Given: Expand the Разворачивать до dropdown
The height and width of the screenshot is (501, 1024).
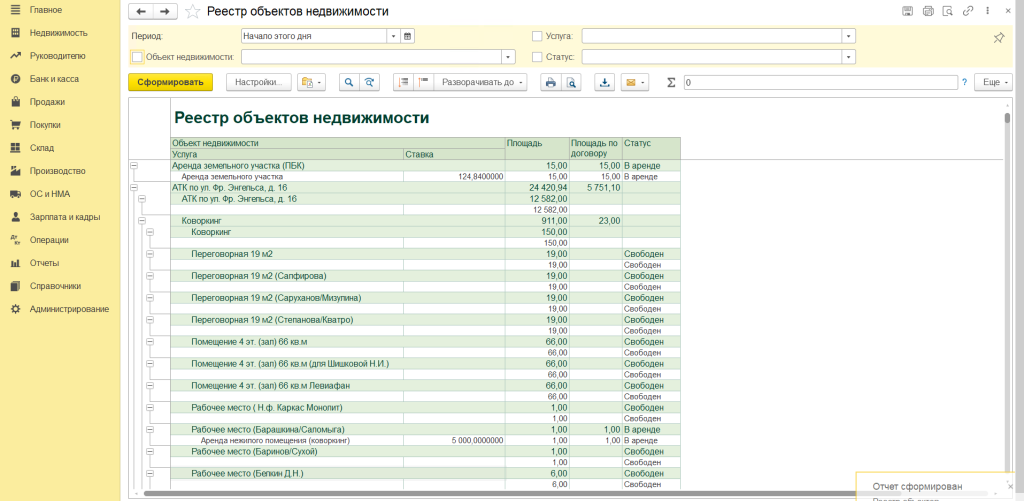Looking at the screenshot, I should click(484, 83).
